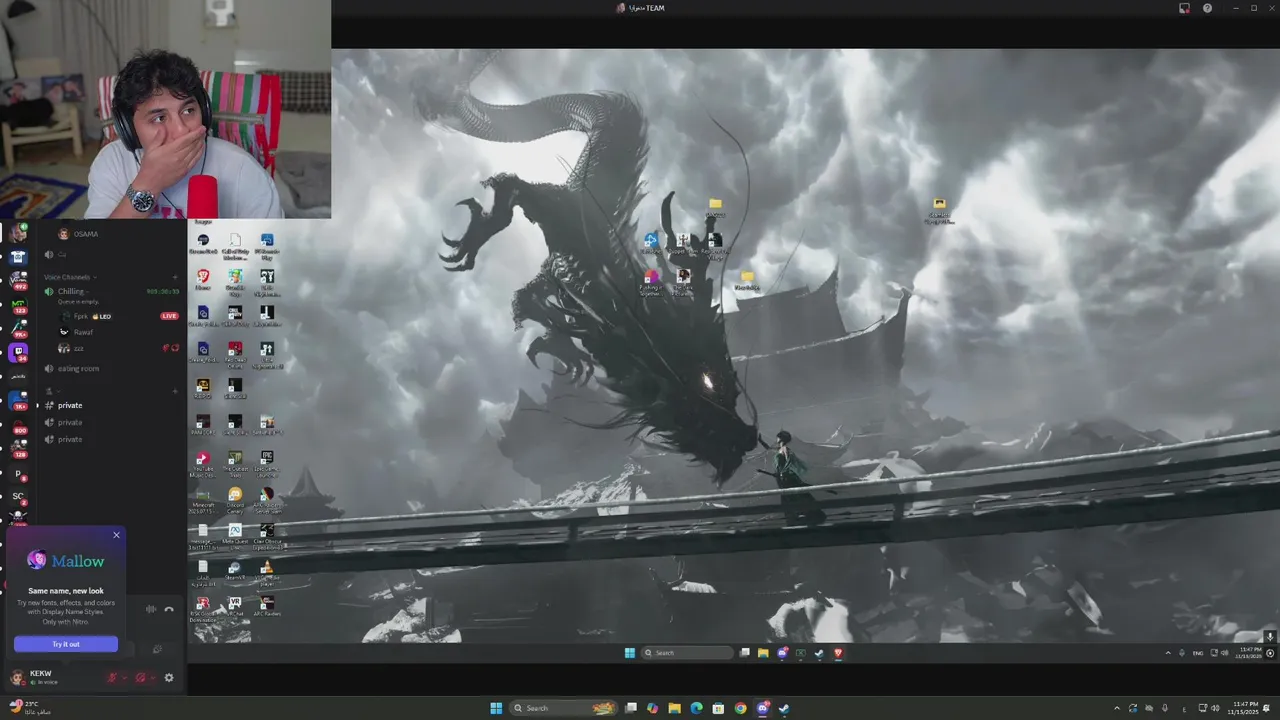Open noise suppression waveform icon in Discord
Image resolution: width=1280 pixels, height=720 pixels.
pos(151,609)
